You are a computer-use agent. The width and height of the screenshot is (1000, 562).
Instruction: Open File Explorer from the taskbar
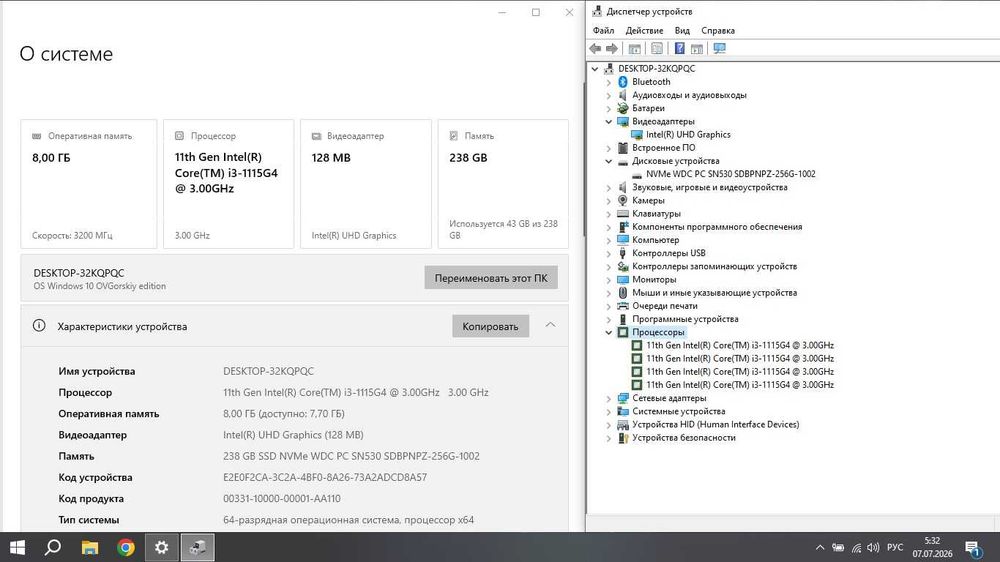[90, 547]
